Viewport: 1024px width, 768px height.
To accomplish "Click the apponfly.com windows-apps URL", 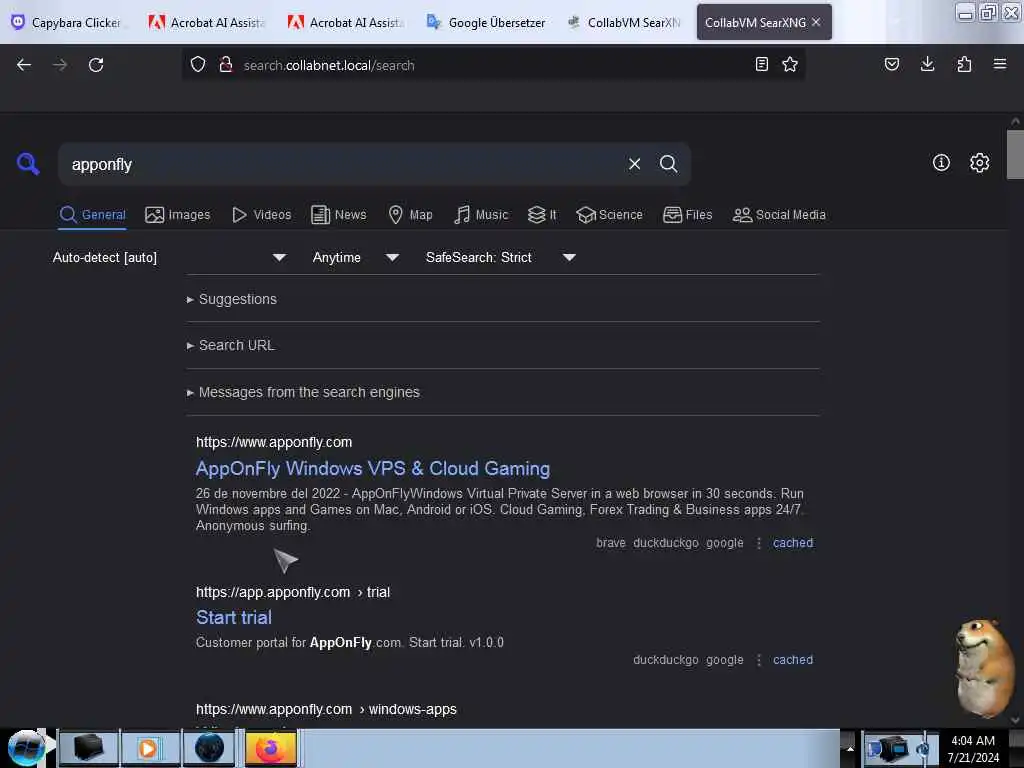I will 326,709.
